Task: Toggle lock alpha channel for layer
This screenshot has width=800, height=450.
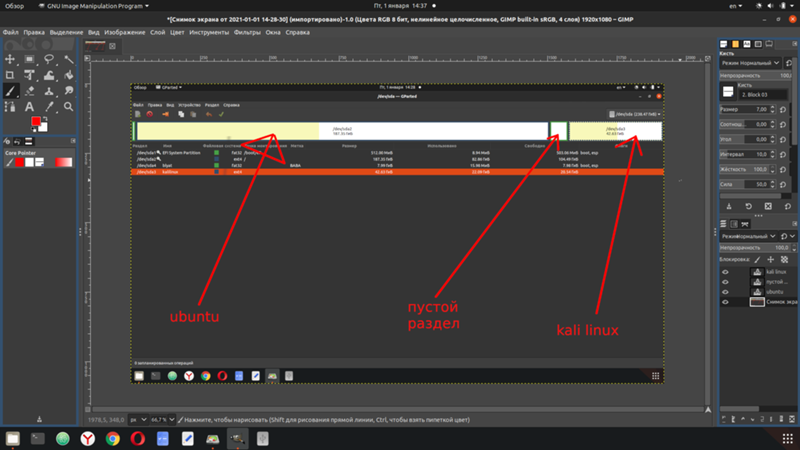Action: 785,260
